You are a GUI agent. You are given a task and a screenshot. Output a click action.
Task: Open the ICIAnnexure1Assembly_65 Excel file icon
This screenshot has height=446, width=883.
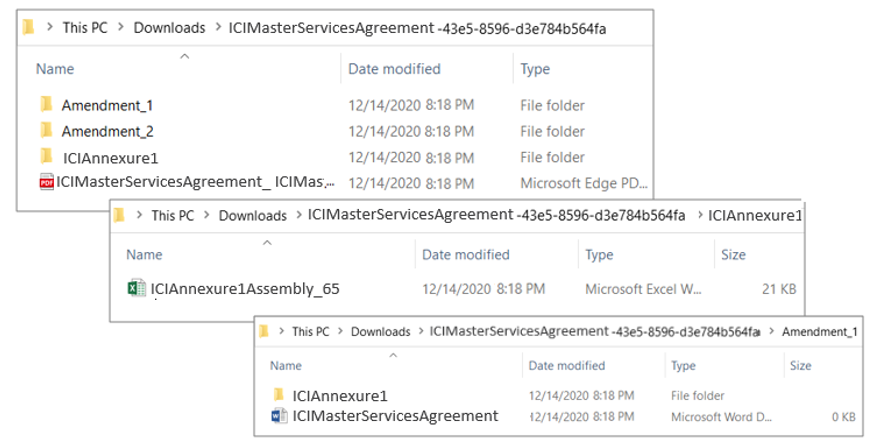point(137,288)
